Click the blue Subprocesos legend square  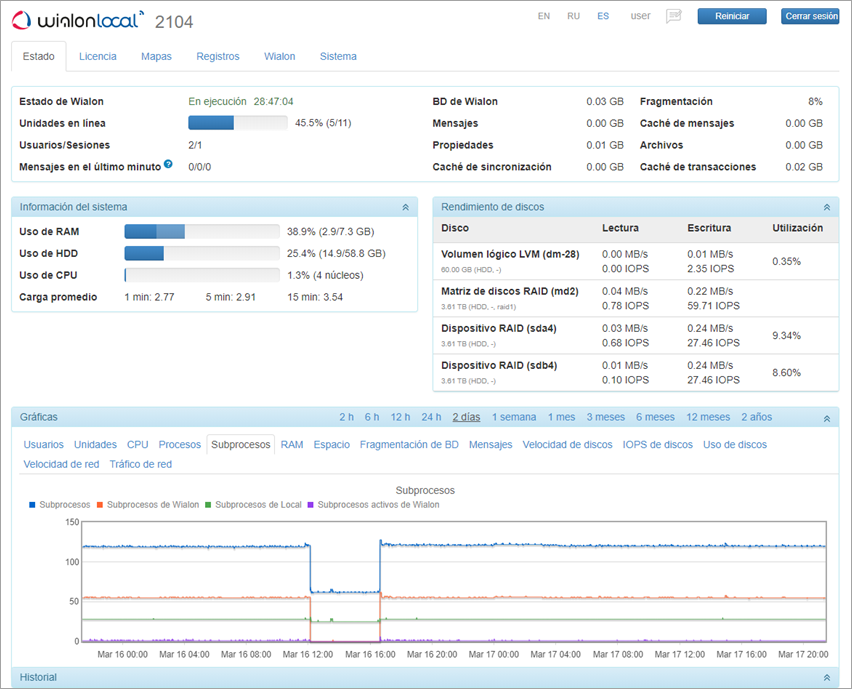coord(33,505)
